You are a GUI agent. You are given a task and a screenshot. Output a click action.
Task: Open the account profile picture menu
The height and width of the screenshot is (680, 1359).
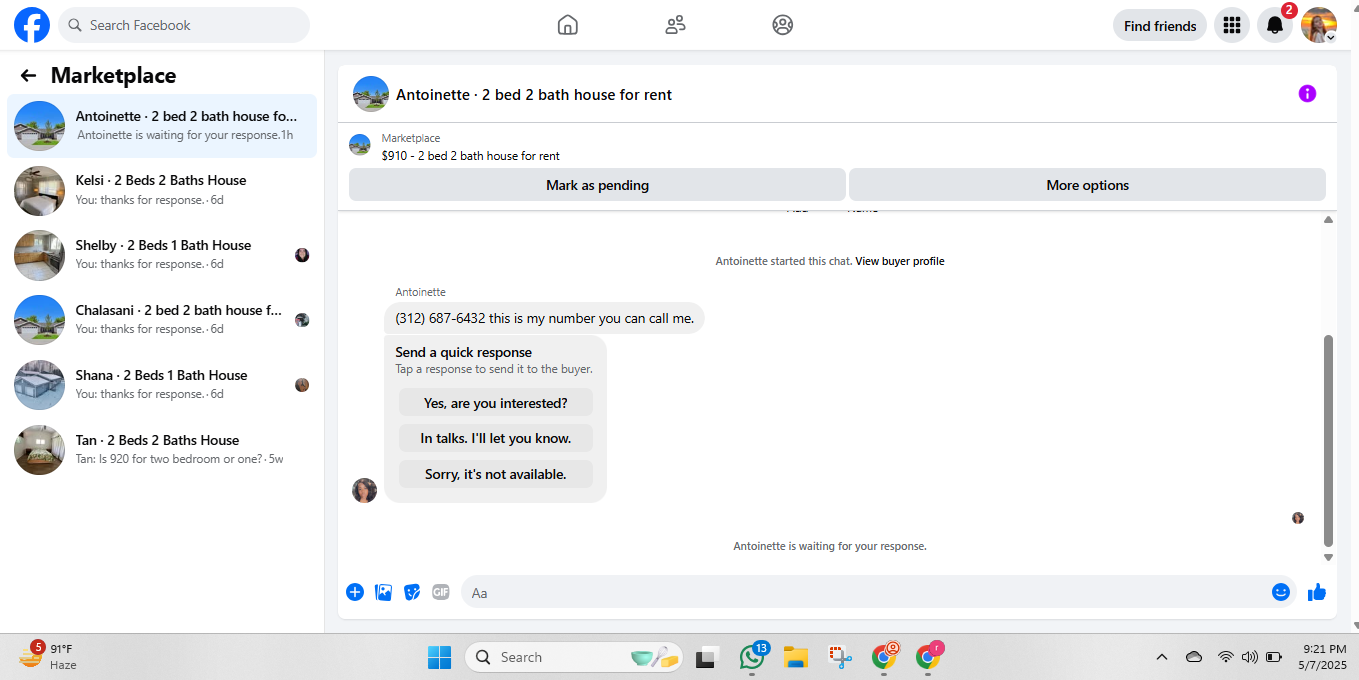click(x=1318, y=25)
